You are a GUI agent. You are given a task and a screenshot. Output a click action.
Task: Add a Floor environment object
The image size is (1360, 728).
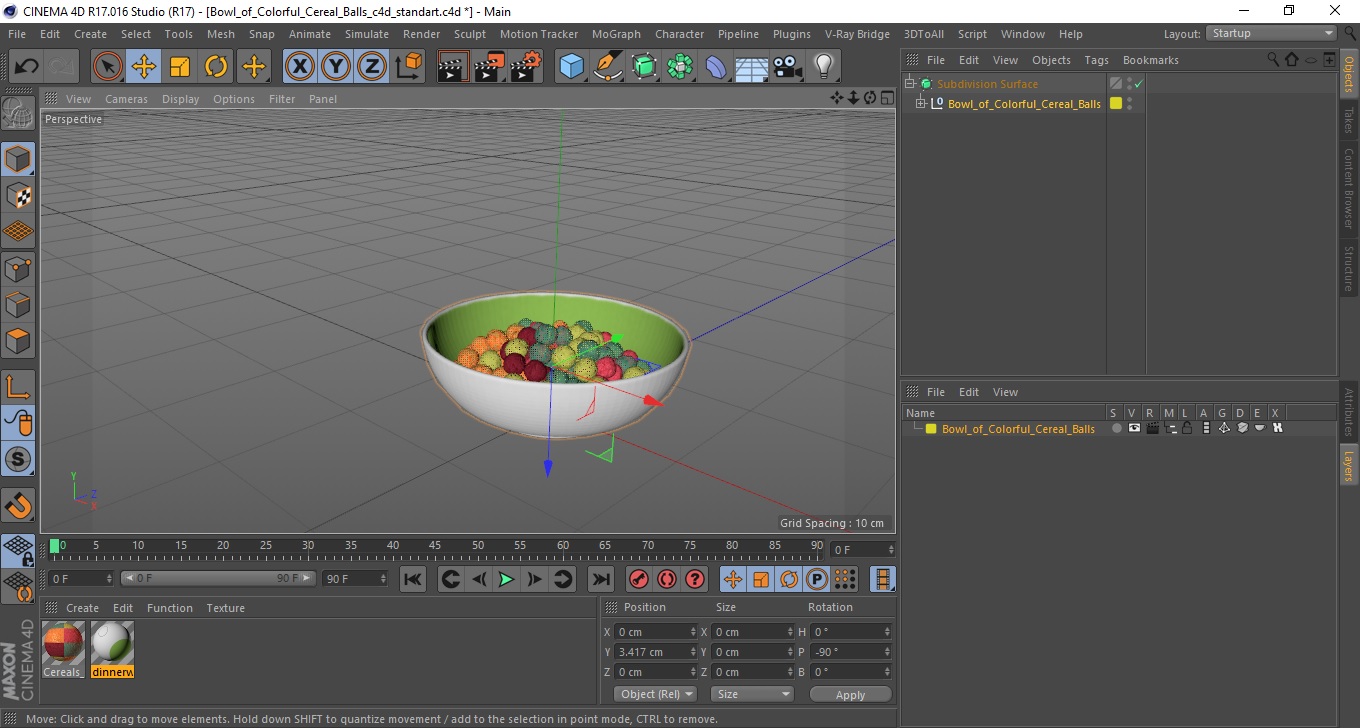(751, 67)
